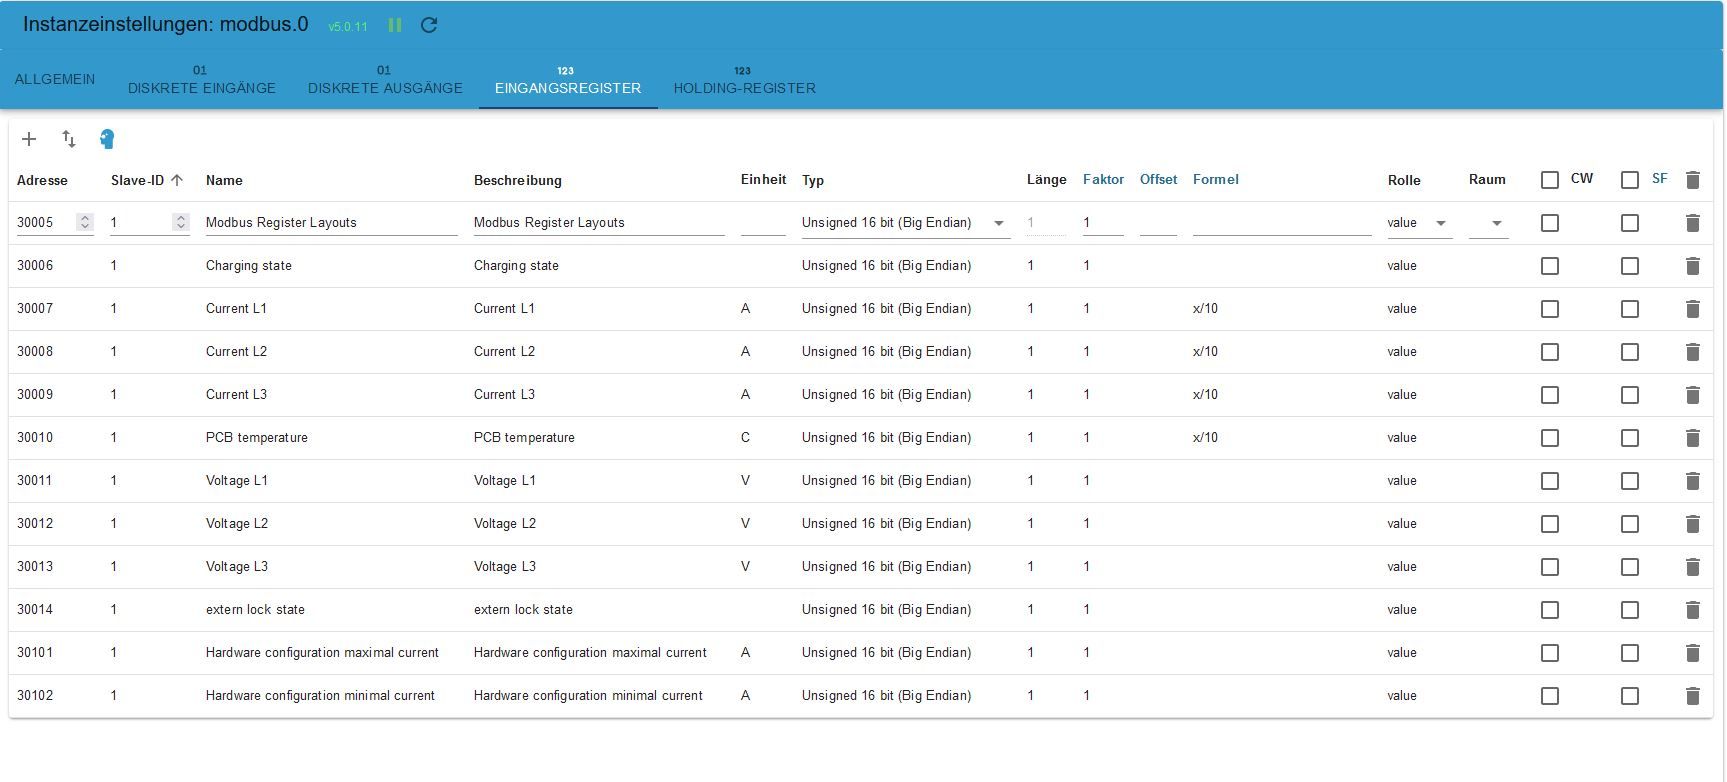Step the Adresse 30005 spinner
1727x782 pixels.
coord(85,222)
